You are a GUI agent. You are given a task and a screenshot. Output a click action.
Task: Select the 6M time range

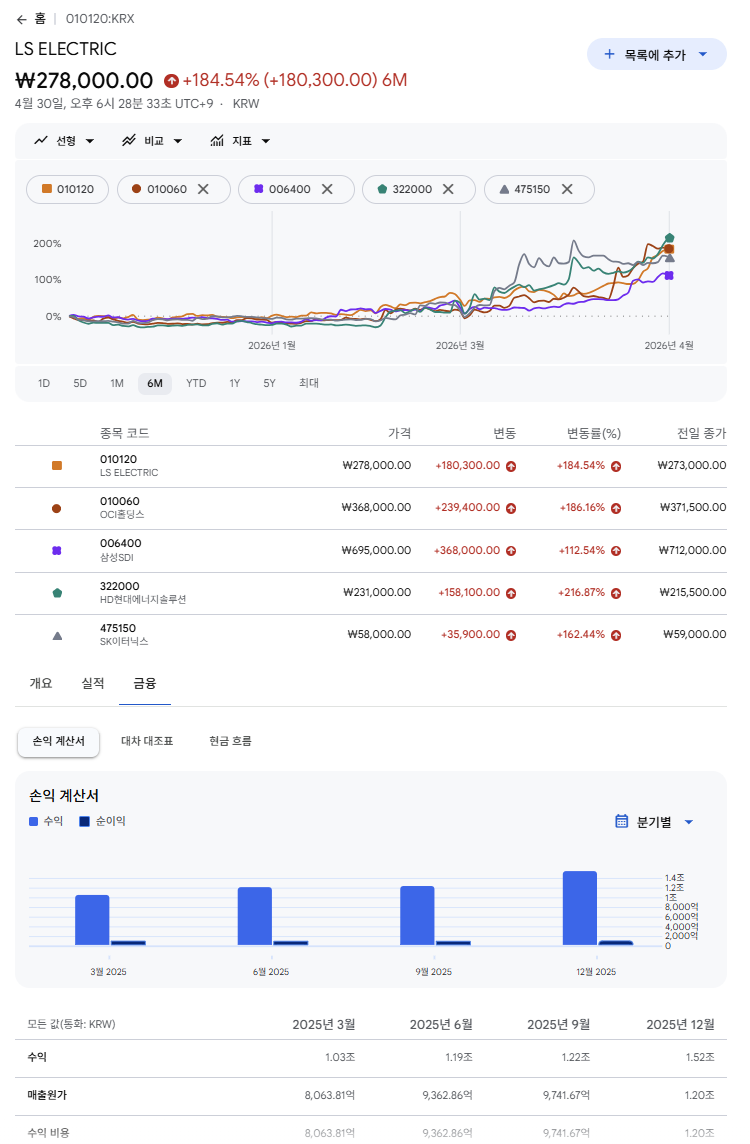(155, 383)
